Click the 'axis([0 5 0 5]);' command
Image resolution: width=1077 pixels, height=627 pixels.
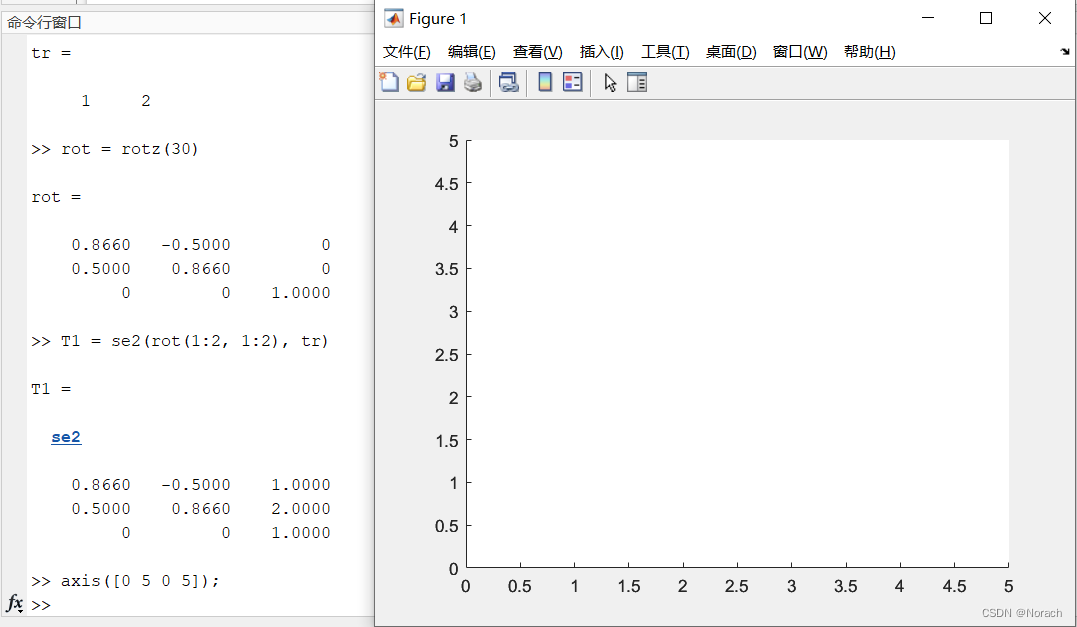(140, 581)
